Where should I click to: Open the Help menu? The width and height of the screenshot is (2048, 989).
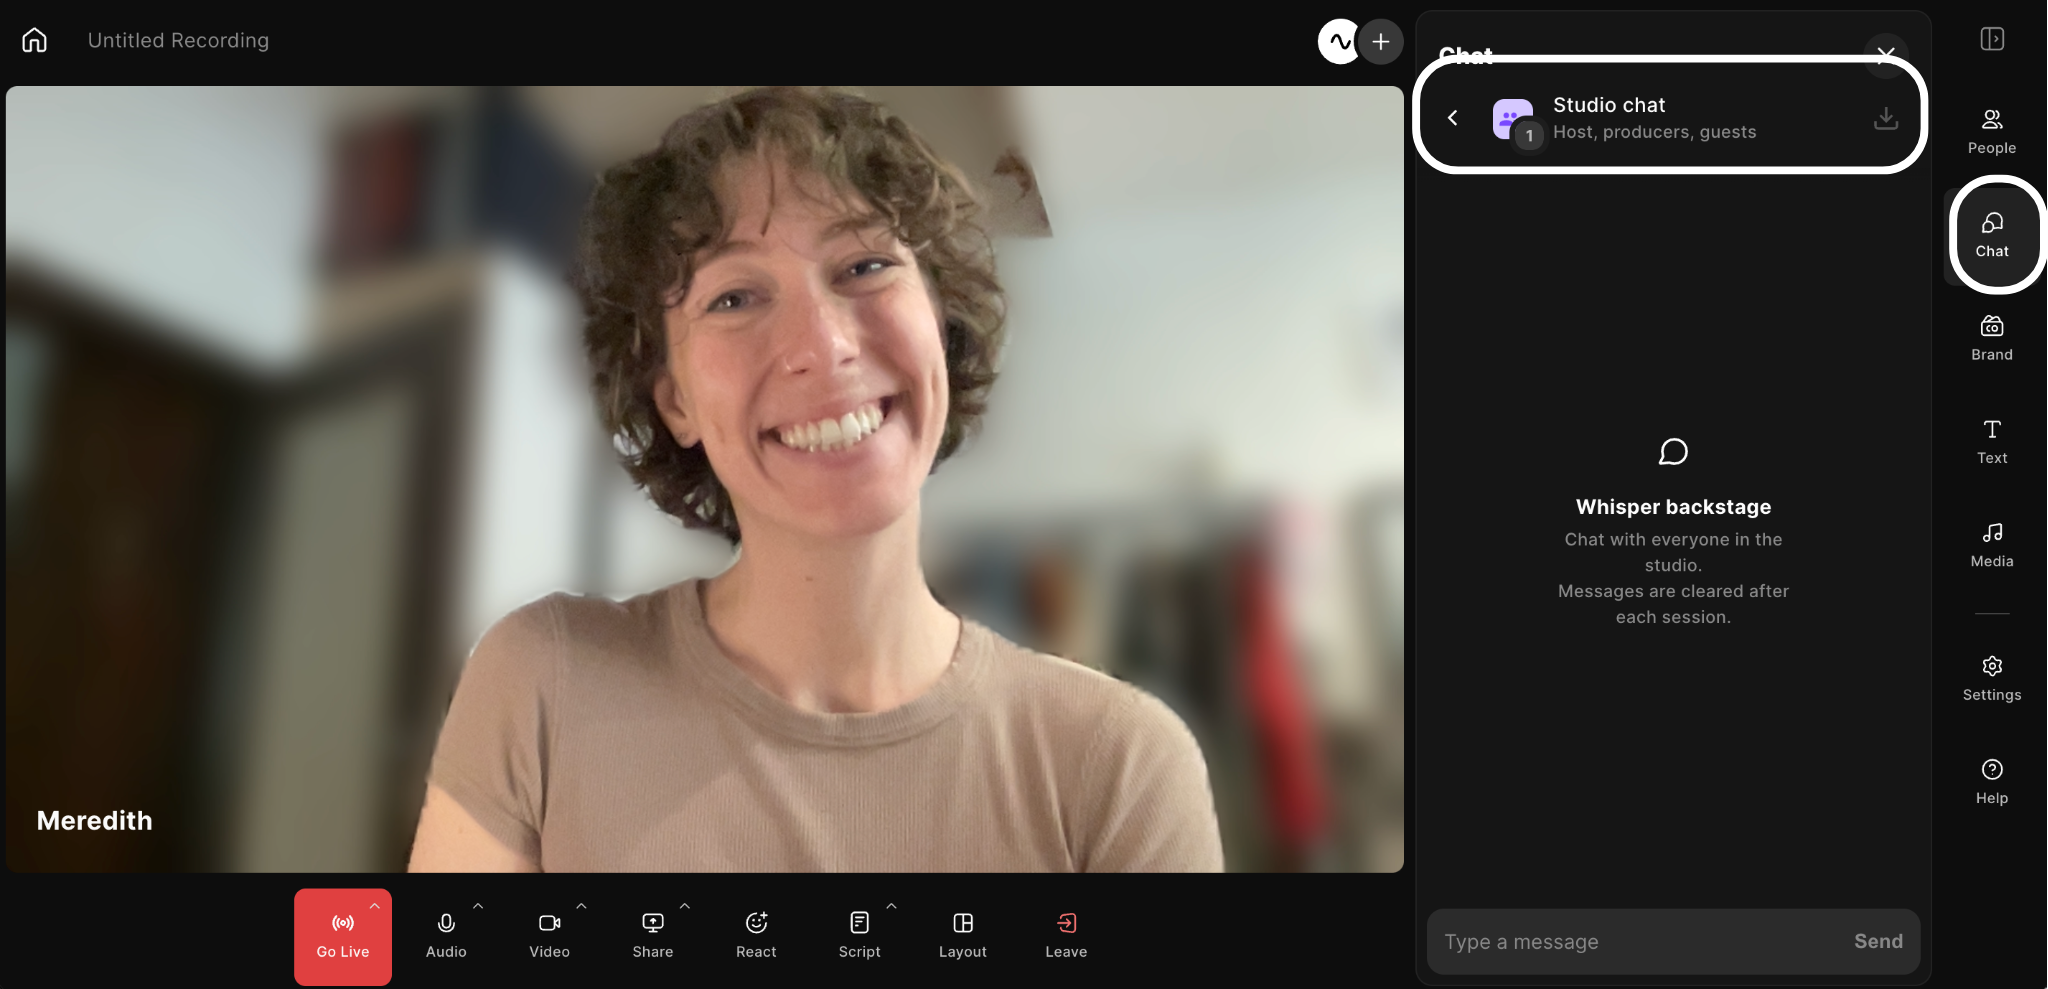(1992, 782)
